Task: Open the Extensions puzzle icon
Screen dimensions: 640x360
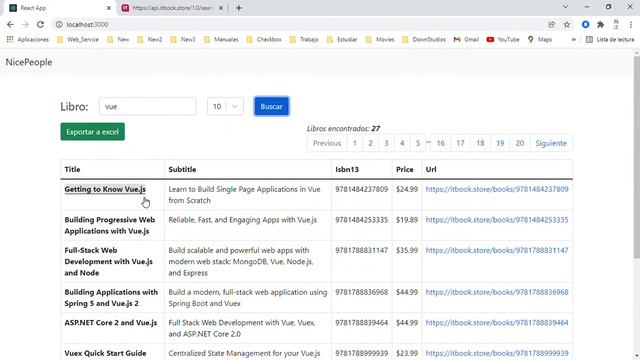Action: point(600,24)
